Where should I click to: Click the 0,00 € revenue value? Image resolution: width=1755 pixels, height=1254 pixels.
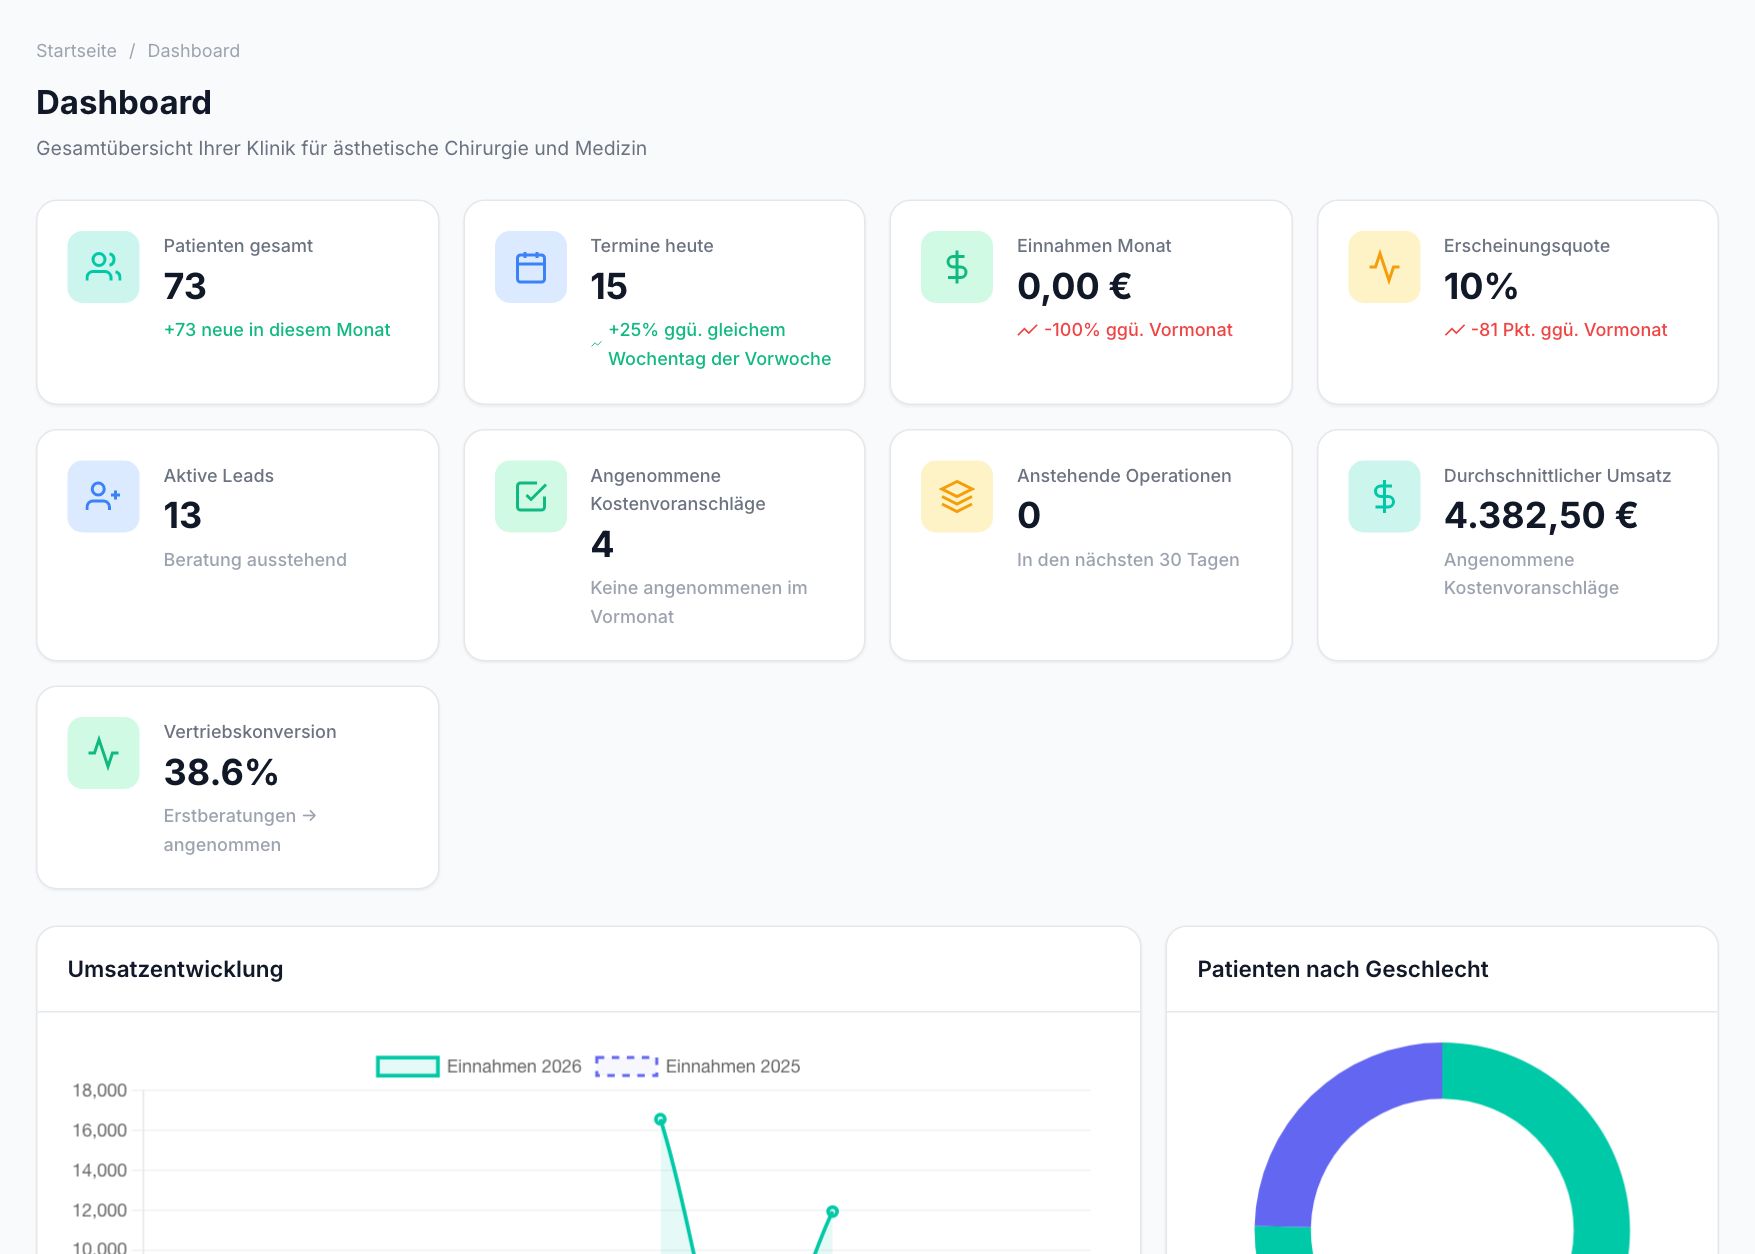point(1074,287)
